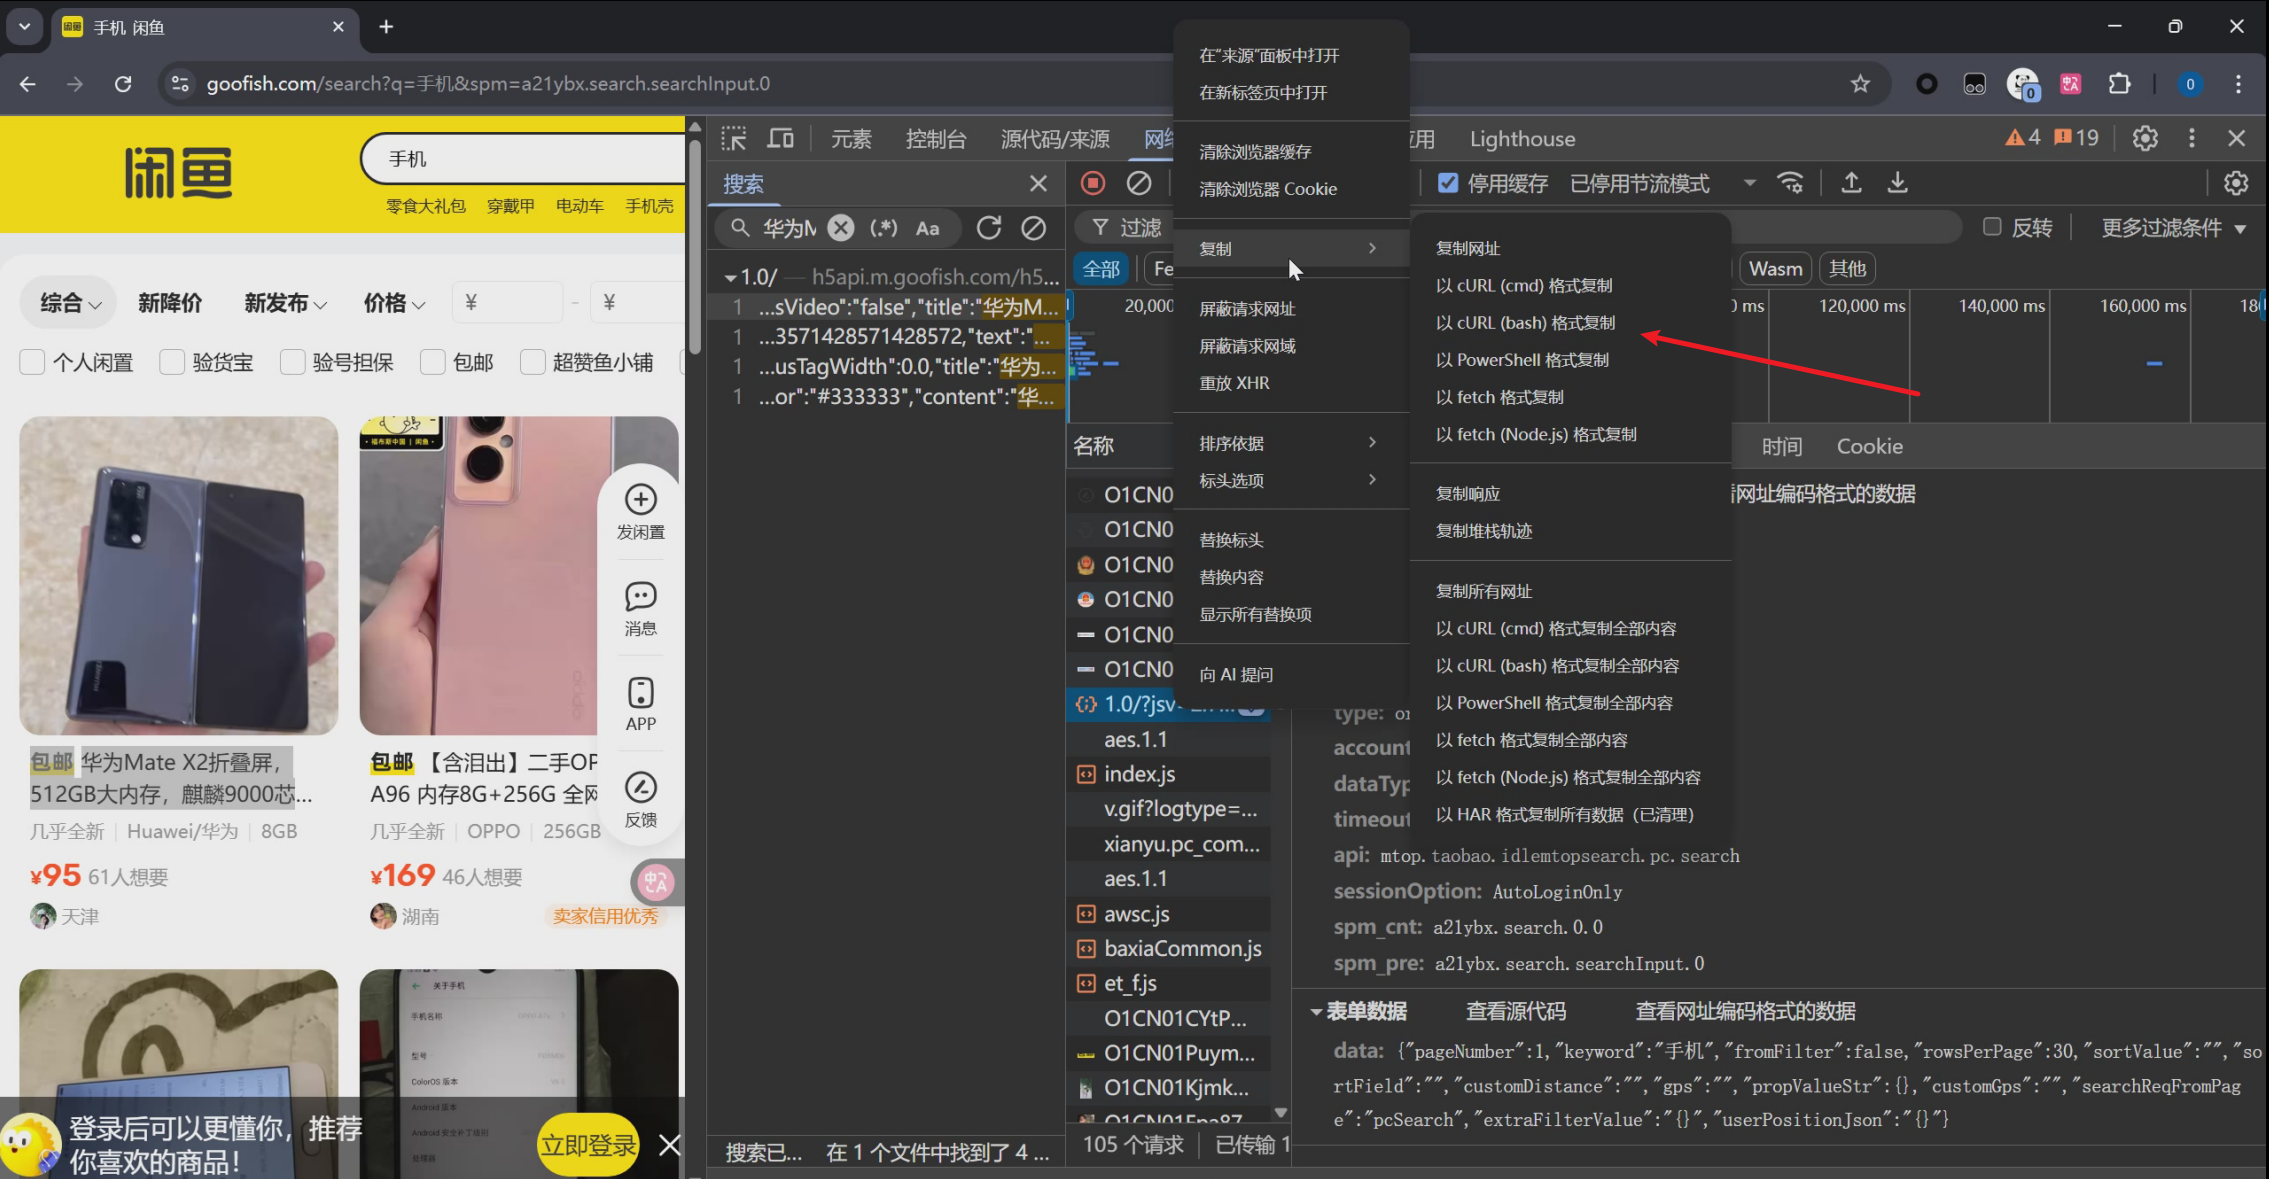Toggle the 停用缓存 checkbox
The height and width of the screenshot is (1179, 2269).
[x=1448, y=183]
